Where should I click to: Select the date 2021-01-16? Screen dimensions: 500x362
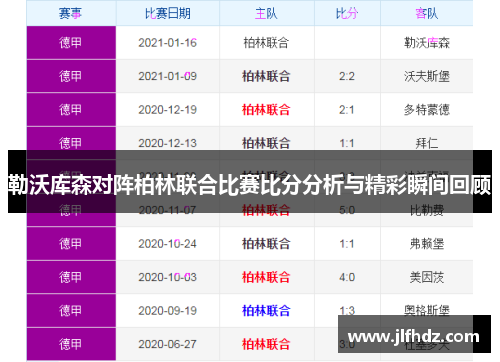tap(168, 43)
